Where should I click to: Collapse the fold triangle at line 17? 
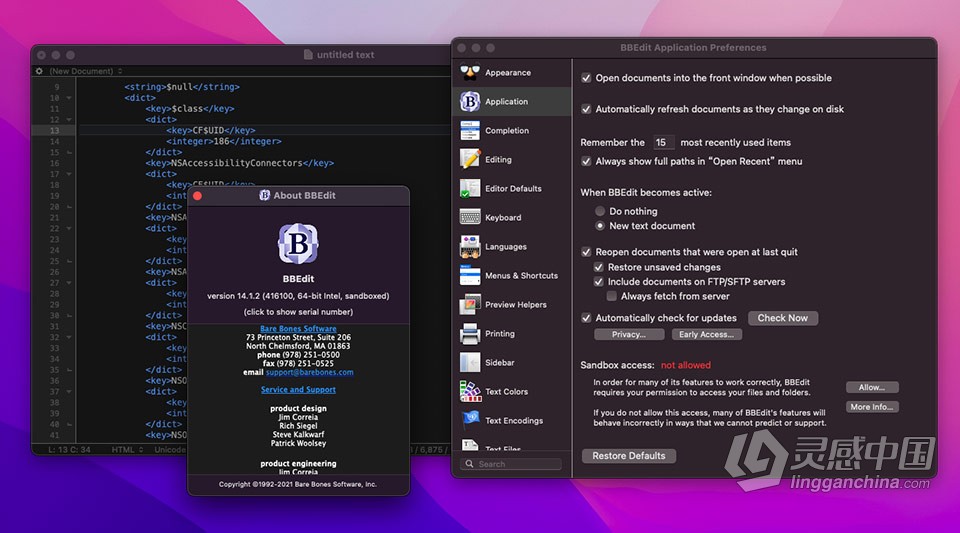coord(69,174)
